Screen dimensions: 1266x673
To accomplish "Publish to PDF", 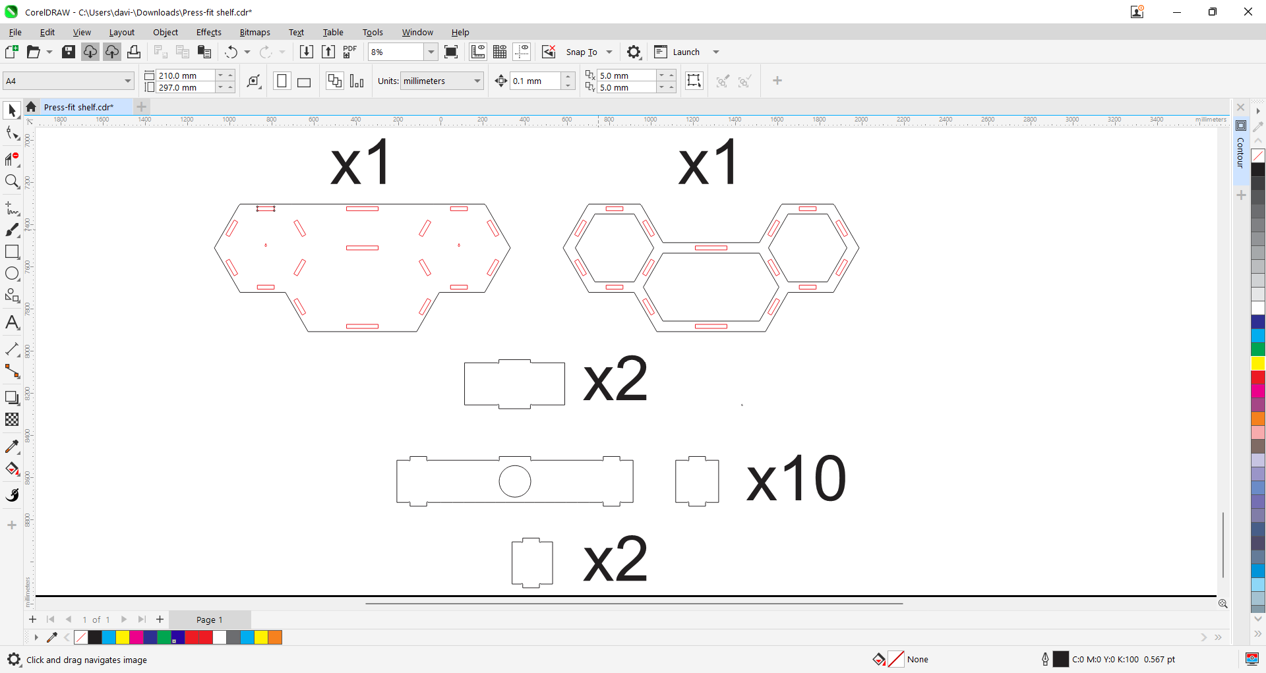I will tap(350, 52).
